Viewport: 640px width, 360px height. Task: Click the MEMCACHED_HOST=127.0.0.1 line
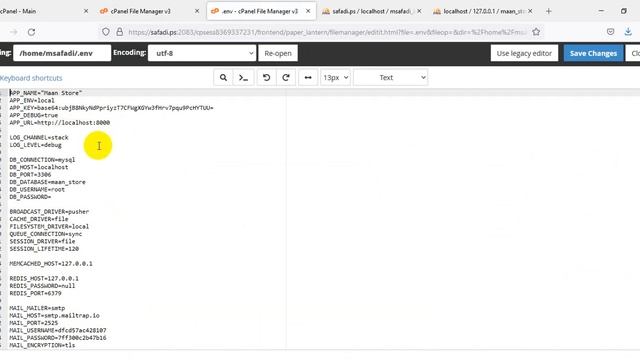coord(51,264)
